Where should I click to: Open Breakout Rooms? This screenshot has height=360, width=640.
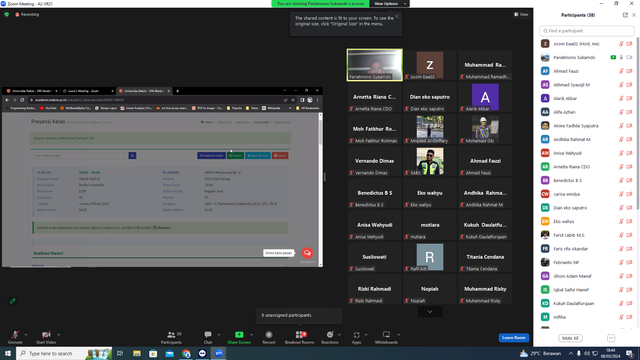(299, 337)
